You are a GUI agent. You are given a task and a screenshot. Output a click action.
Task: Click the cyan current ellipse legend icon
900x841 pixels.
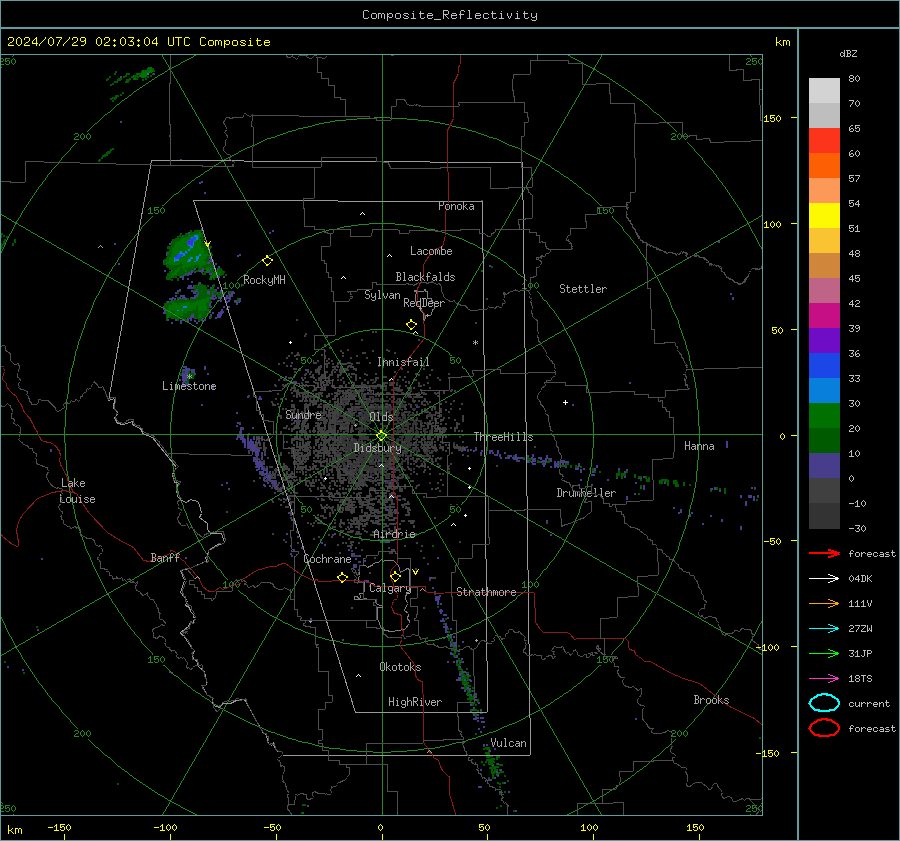point(824,703)
